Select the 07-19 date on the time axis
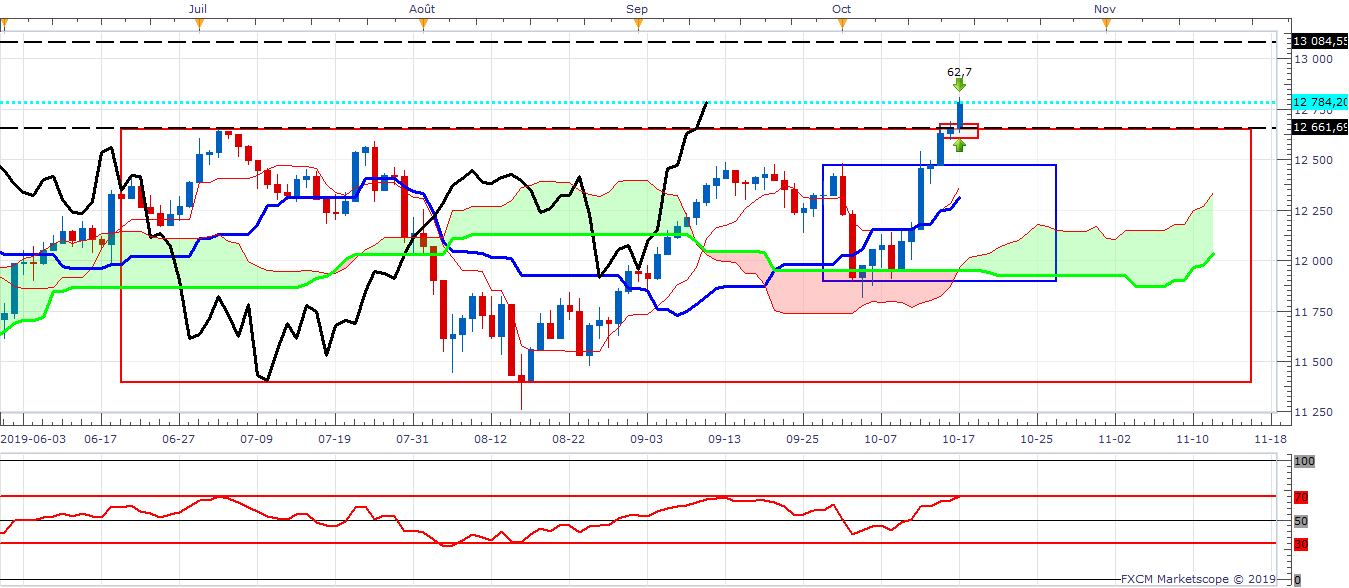Screen dimensions: 1349x588 click(x=334, y=438)
